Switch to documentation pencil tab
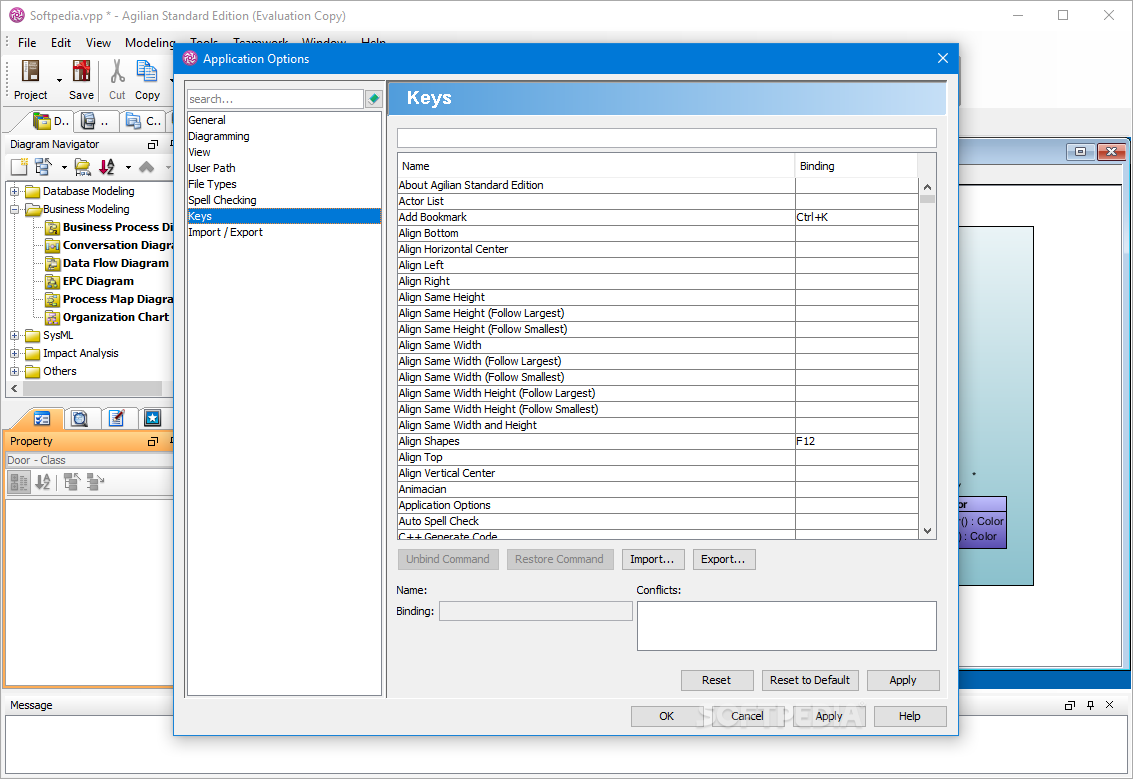This screenshot has width=1133, height=779. (x=116, y=418)
